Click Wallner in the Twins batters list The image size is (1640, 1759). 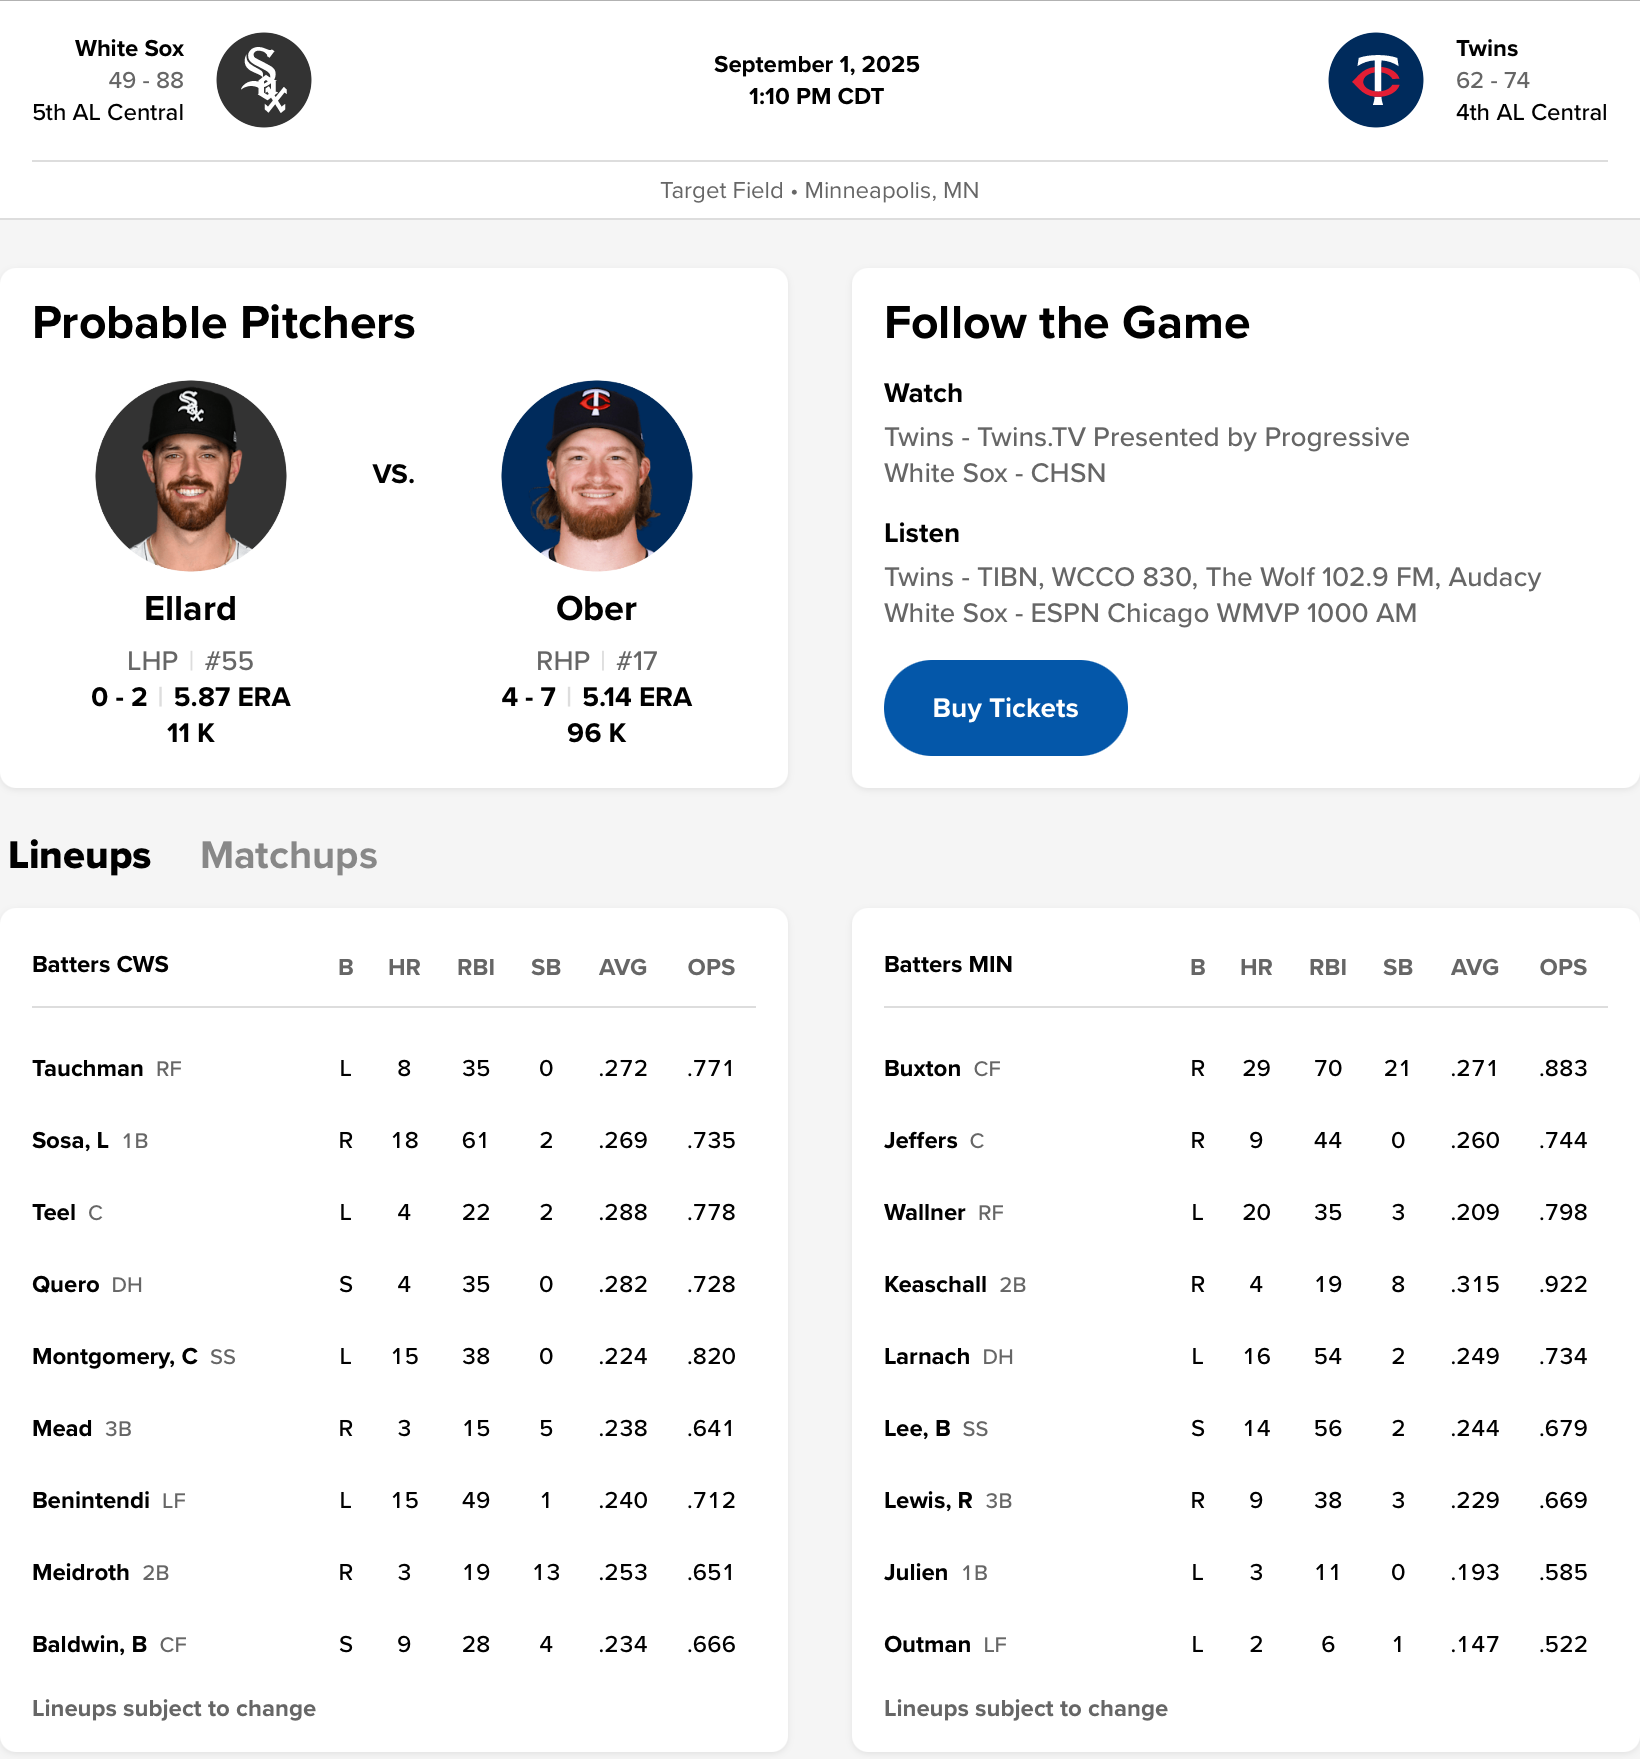click(x=924, y=1212)
